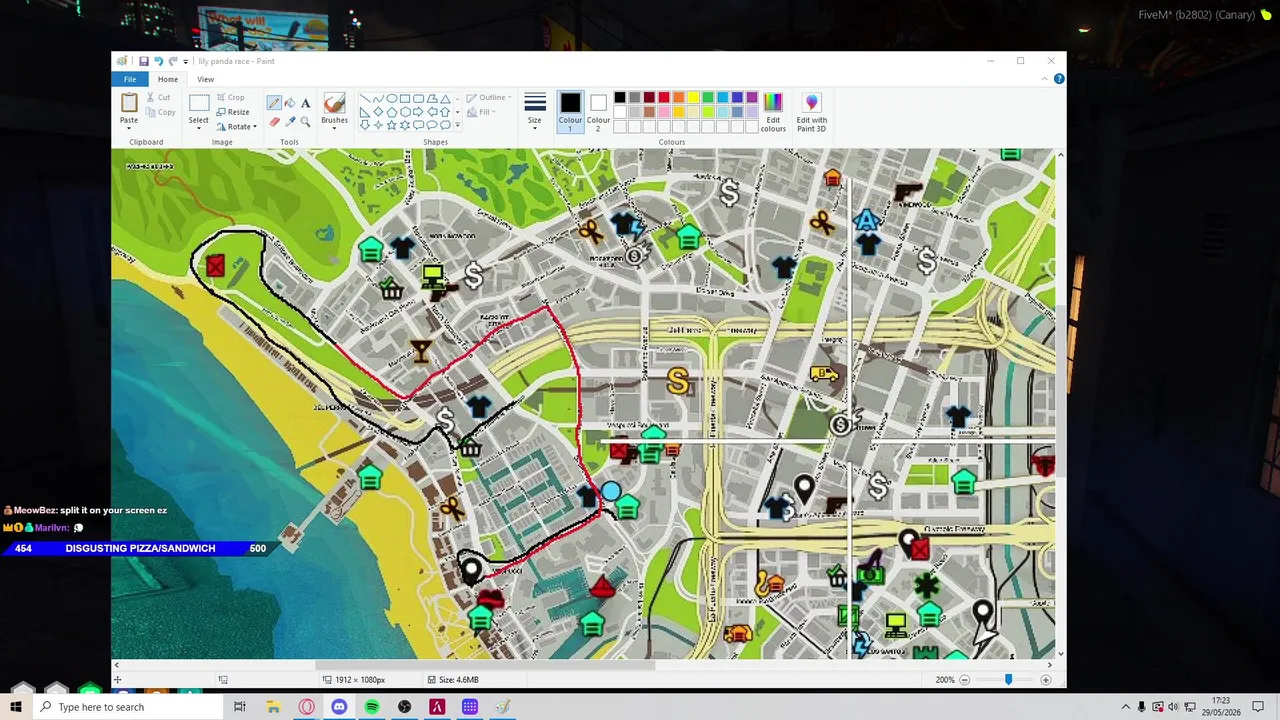Pick the Line shape from the Shapes gallery
Screen dimensions: 1280x720
(366, 98)
